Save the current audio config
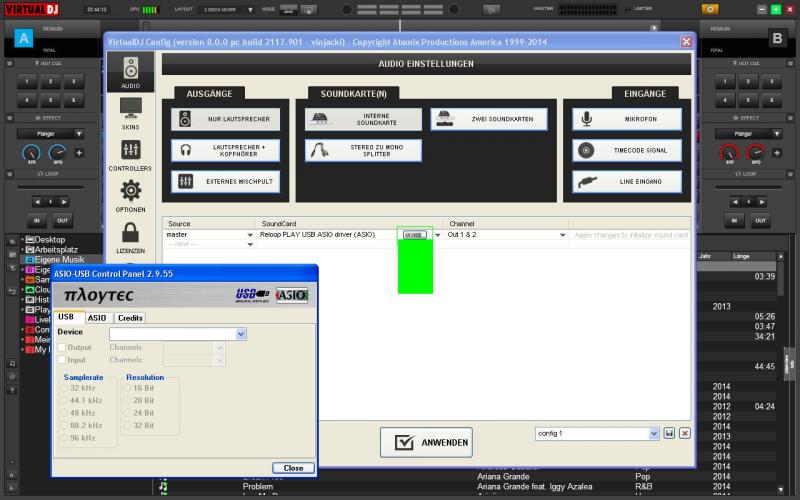The width and height of the screenshot is (800, 500). [669, 433]
